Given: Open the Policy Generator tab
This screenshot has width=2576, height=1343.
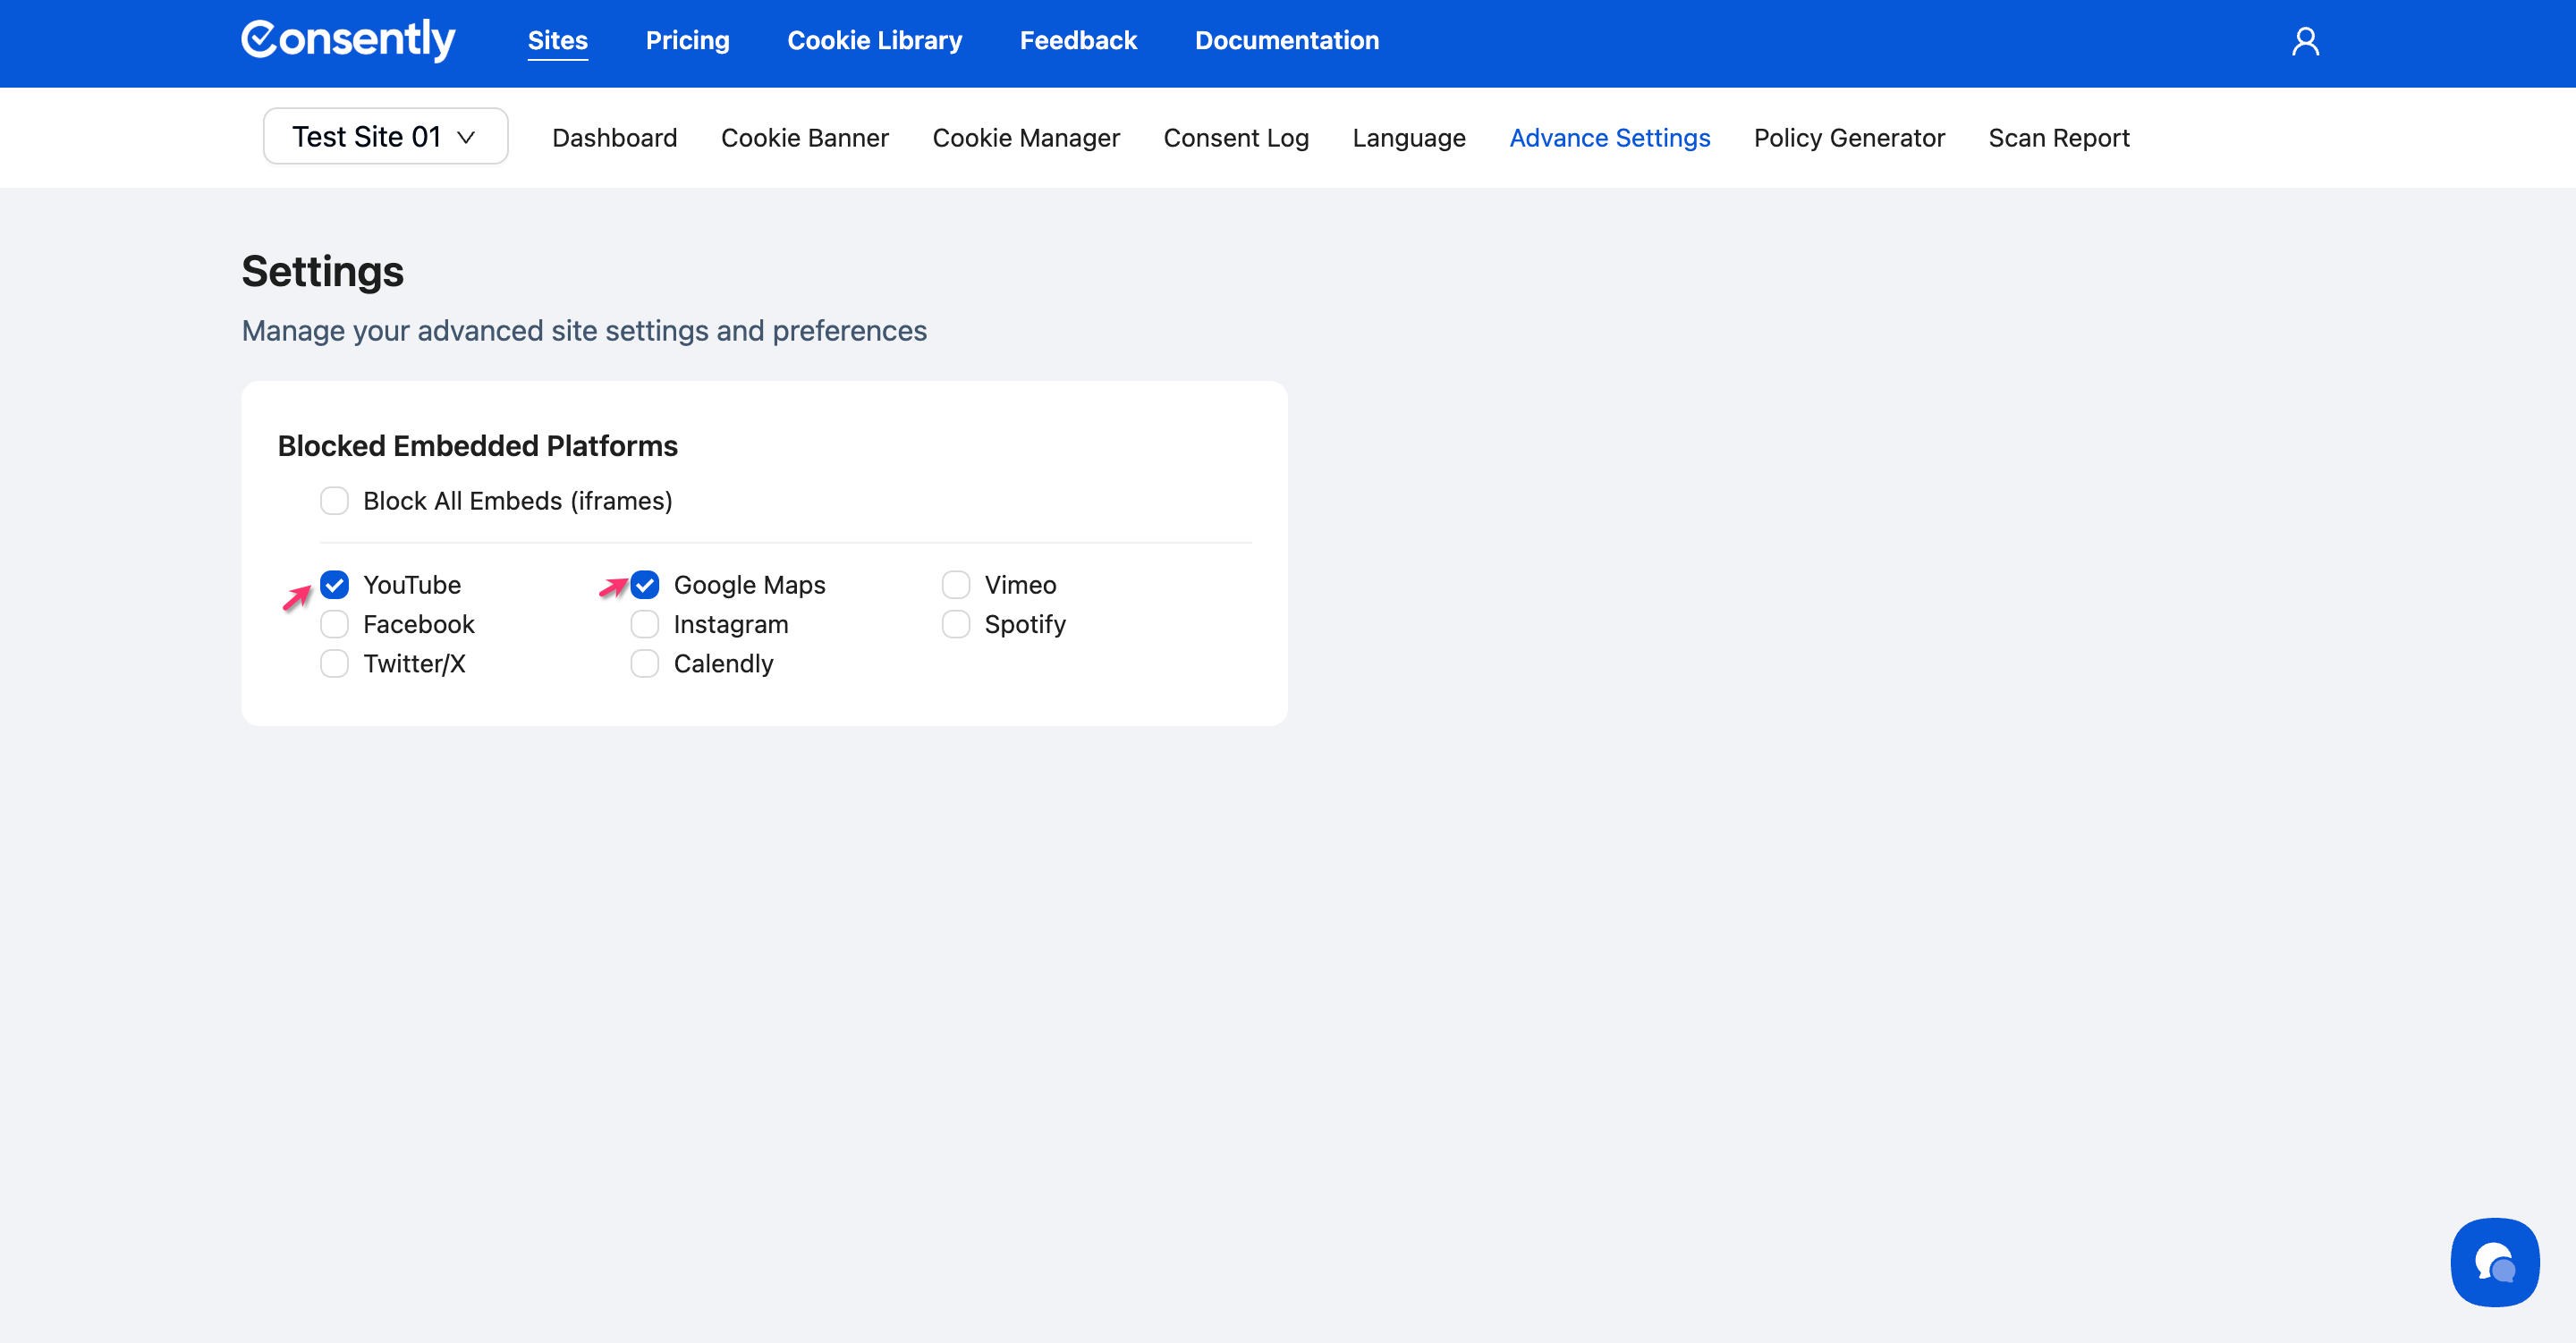Looking at the screenshot, I should [x=1848, y=138].
